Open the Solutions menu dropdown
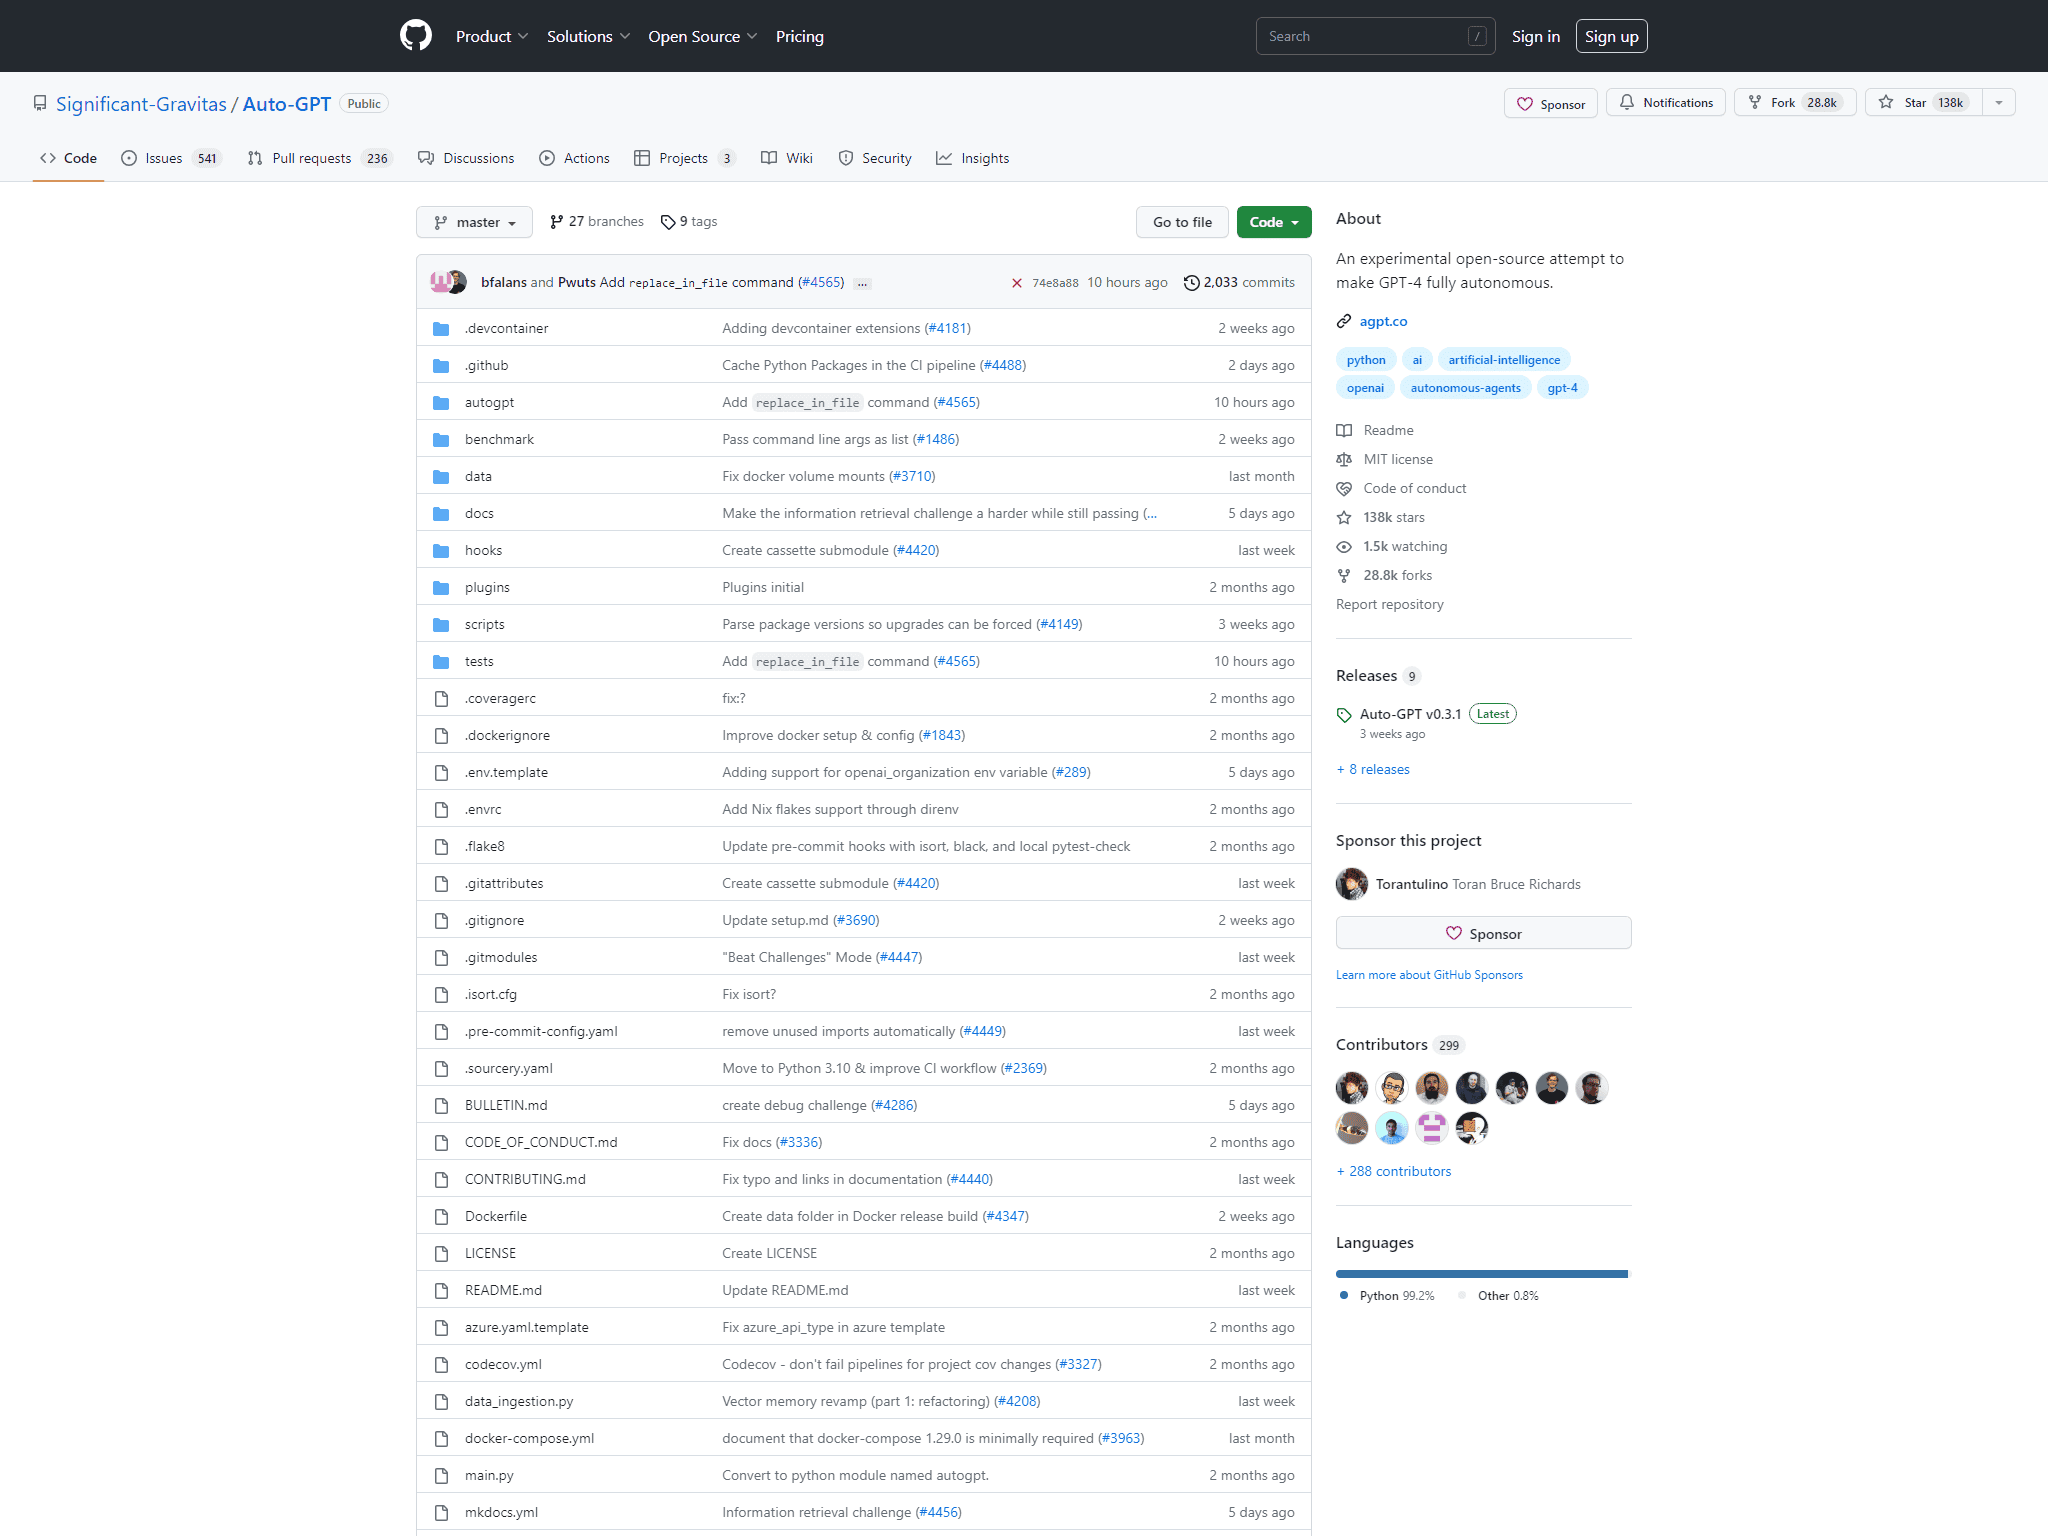The image size is (2048, 1536). click(x=588, y=36)
